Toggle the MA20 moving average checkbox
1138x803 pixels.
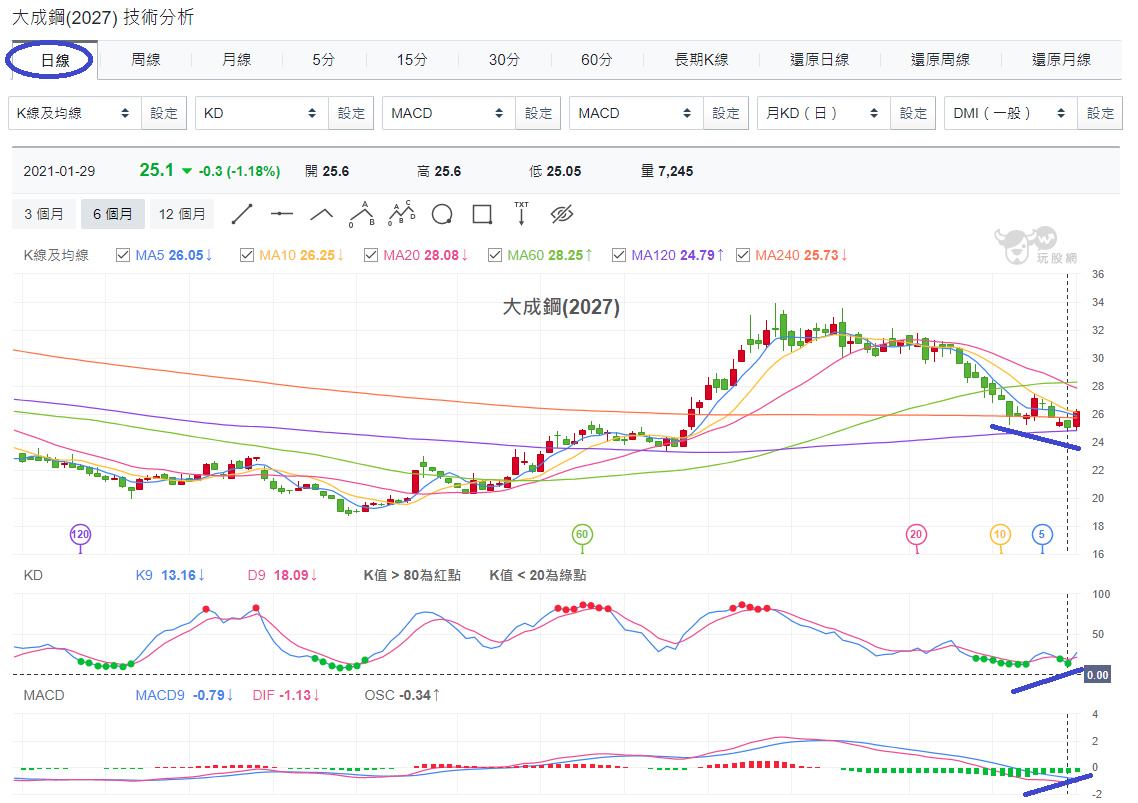[371, 255]
